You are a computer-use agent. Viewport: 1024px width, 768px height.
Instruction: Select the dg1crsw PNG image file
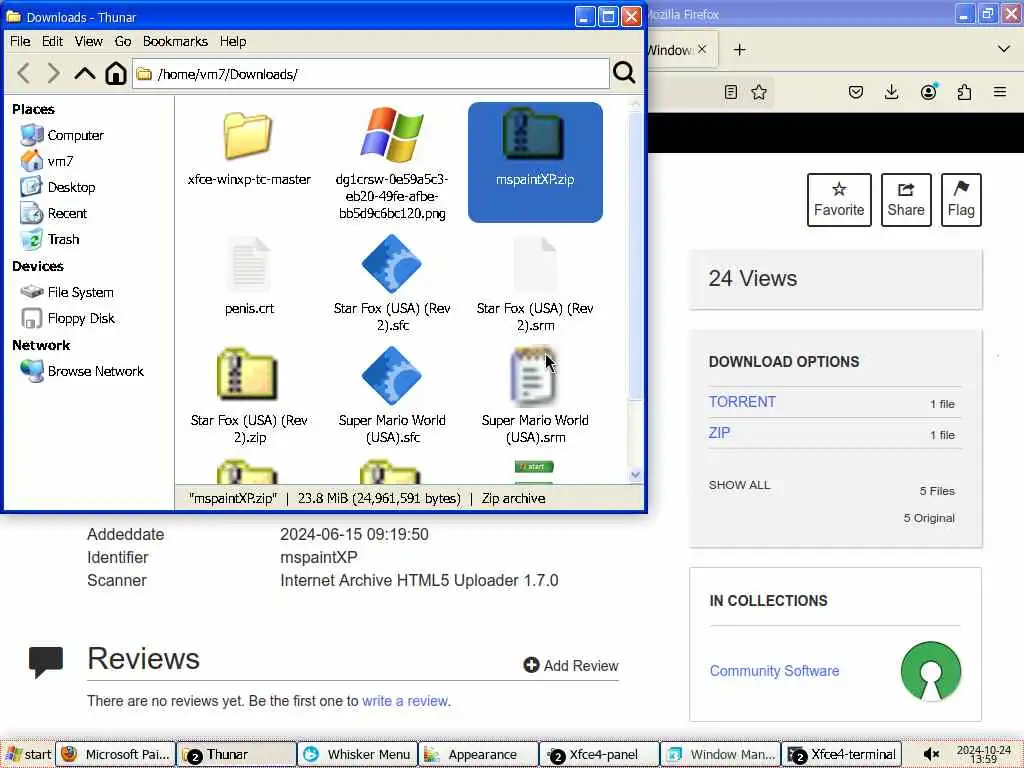click(x=392, y=163)
